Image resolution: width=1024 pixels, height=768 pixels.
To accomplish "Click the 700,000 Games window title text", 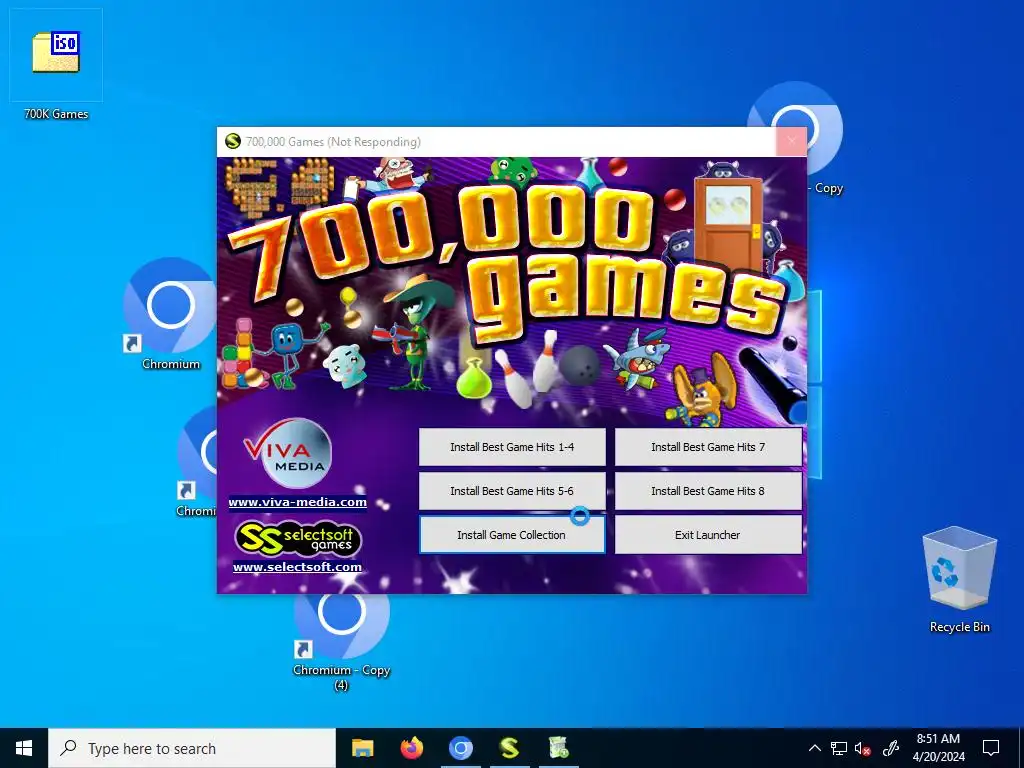I will 333,142.
